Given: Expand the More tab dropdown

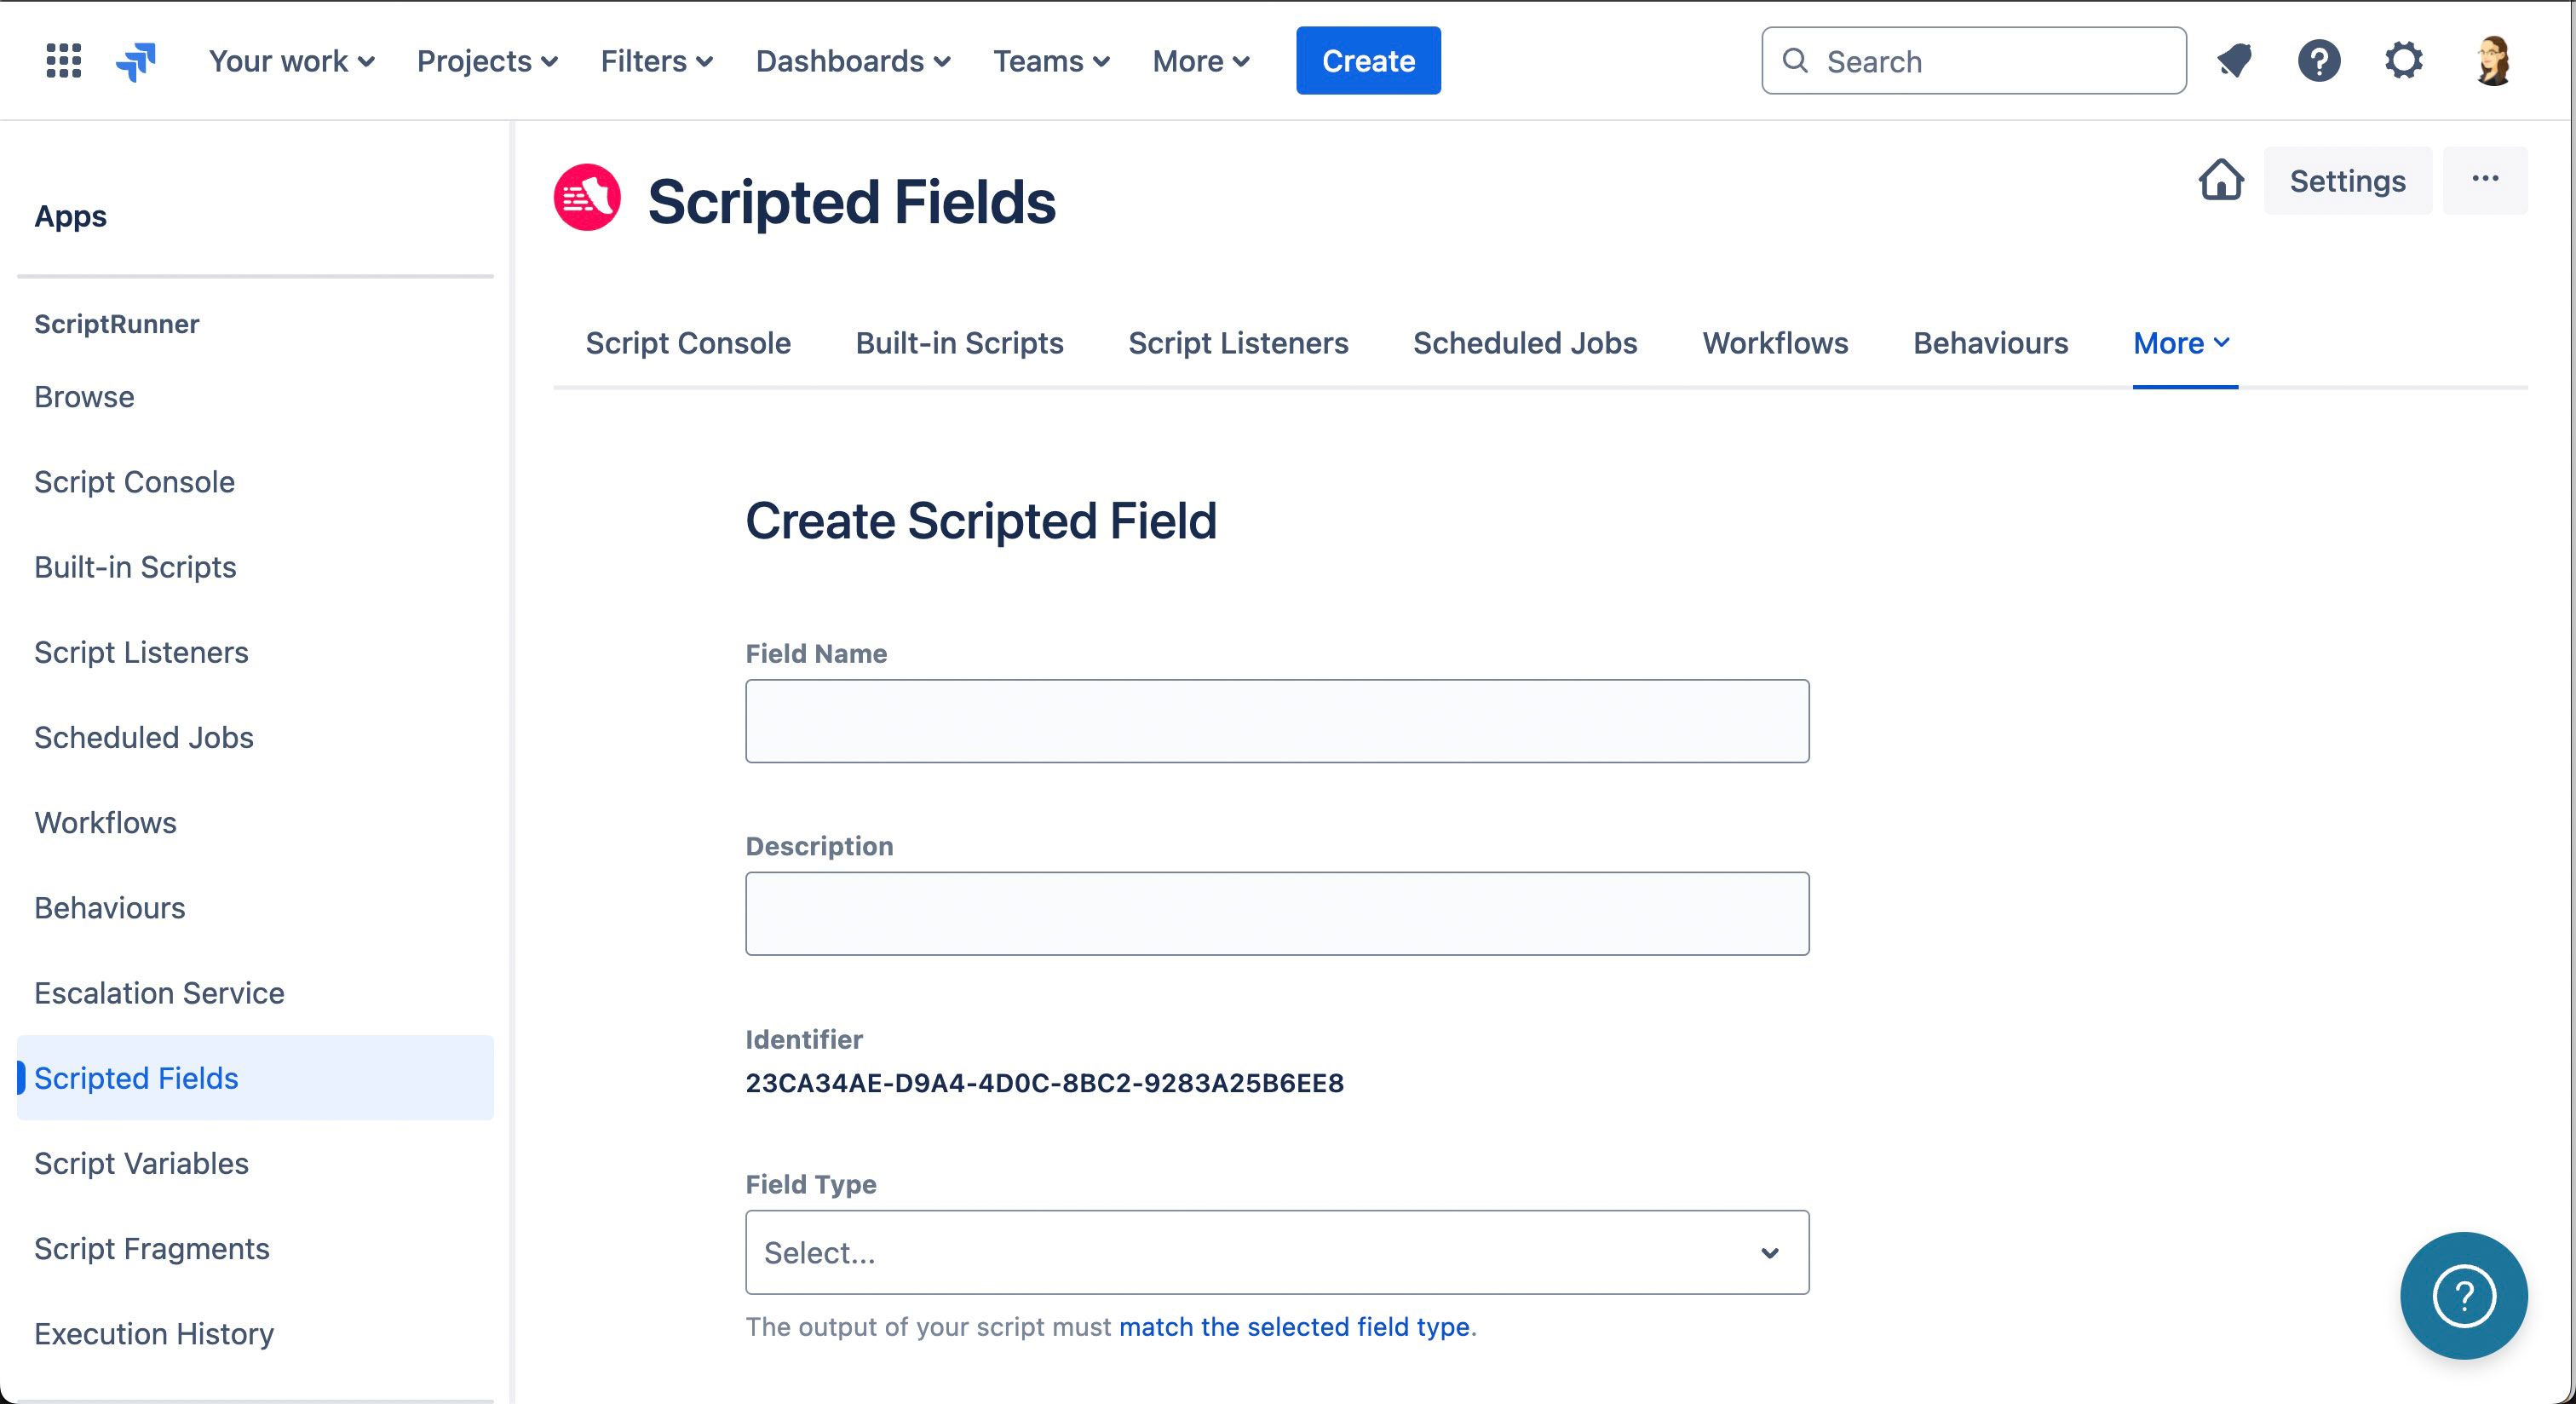Looking at the screenshot, I should tap(2182, 343).
